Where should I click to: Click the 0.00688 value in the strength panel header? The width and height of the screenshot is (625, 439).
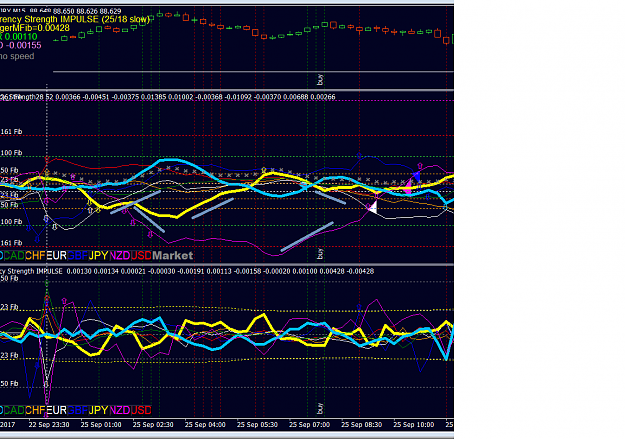296,97
